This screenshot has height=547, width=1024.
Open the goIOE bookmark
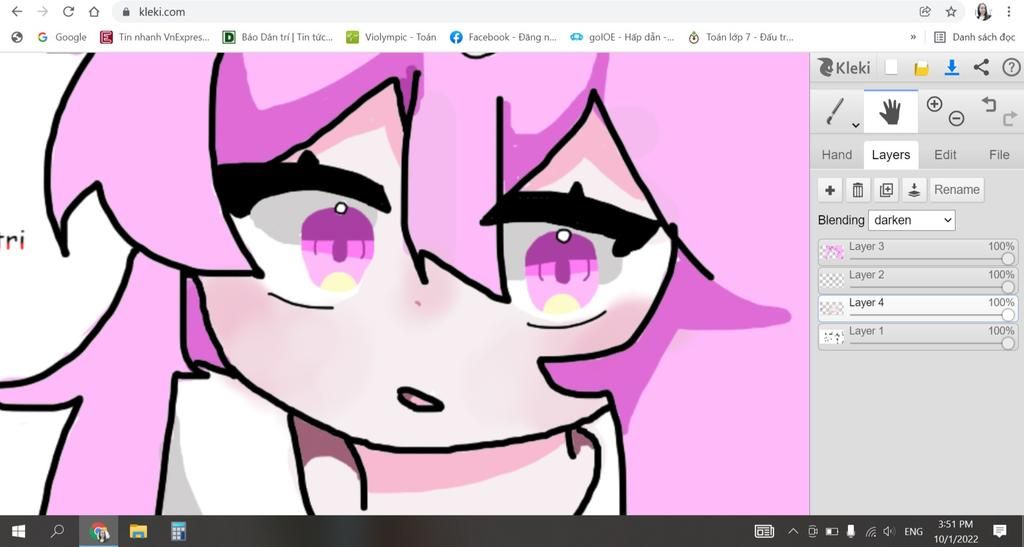click(x=622, y=37)
